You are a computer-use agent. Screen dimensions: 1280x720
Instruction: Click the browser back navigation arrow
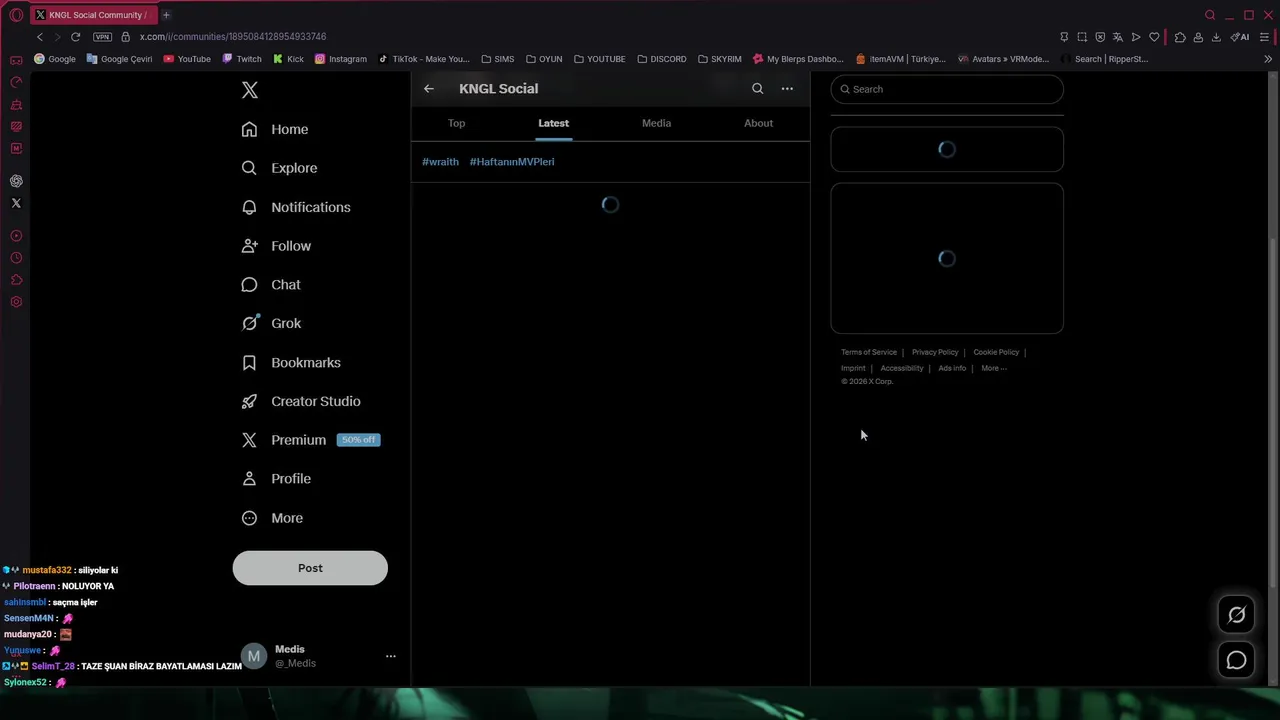pyautogui.click(x=40, y=37)
